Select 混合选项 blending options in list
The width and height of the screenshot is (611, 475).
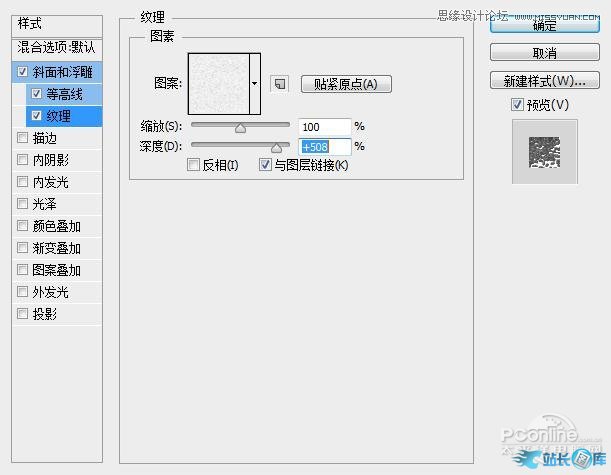click(57, 48)
